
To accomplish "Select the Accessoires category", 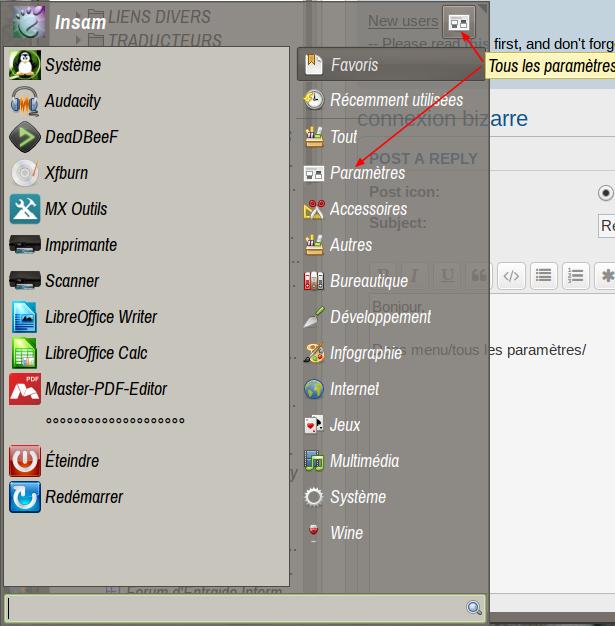I will click(x=391, y=209).
